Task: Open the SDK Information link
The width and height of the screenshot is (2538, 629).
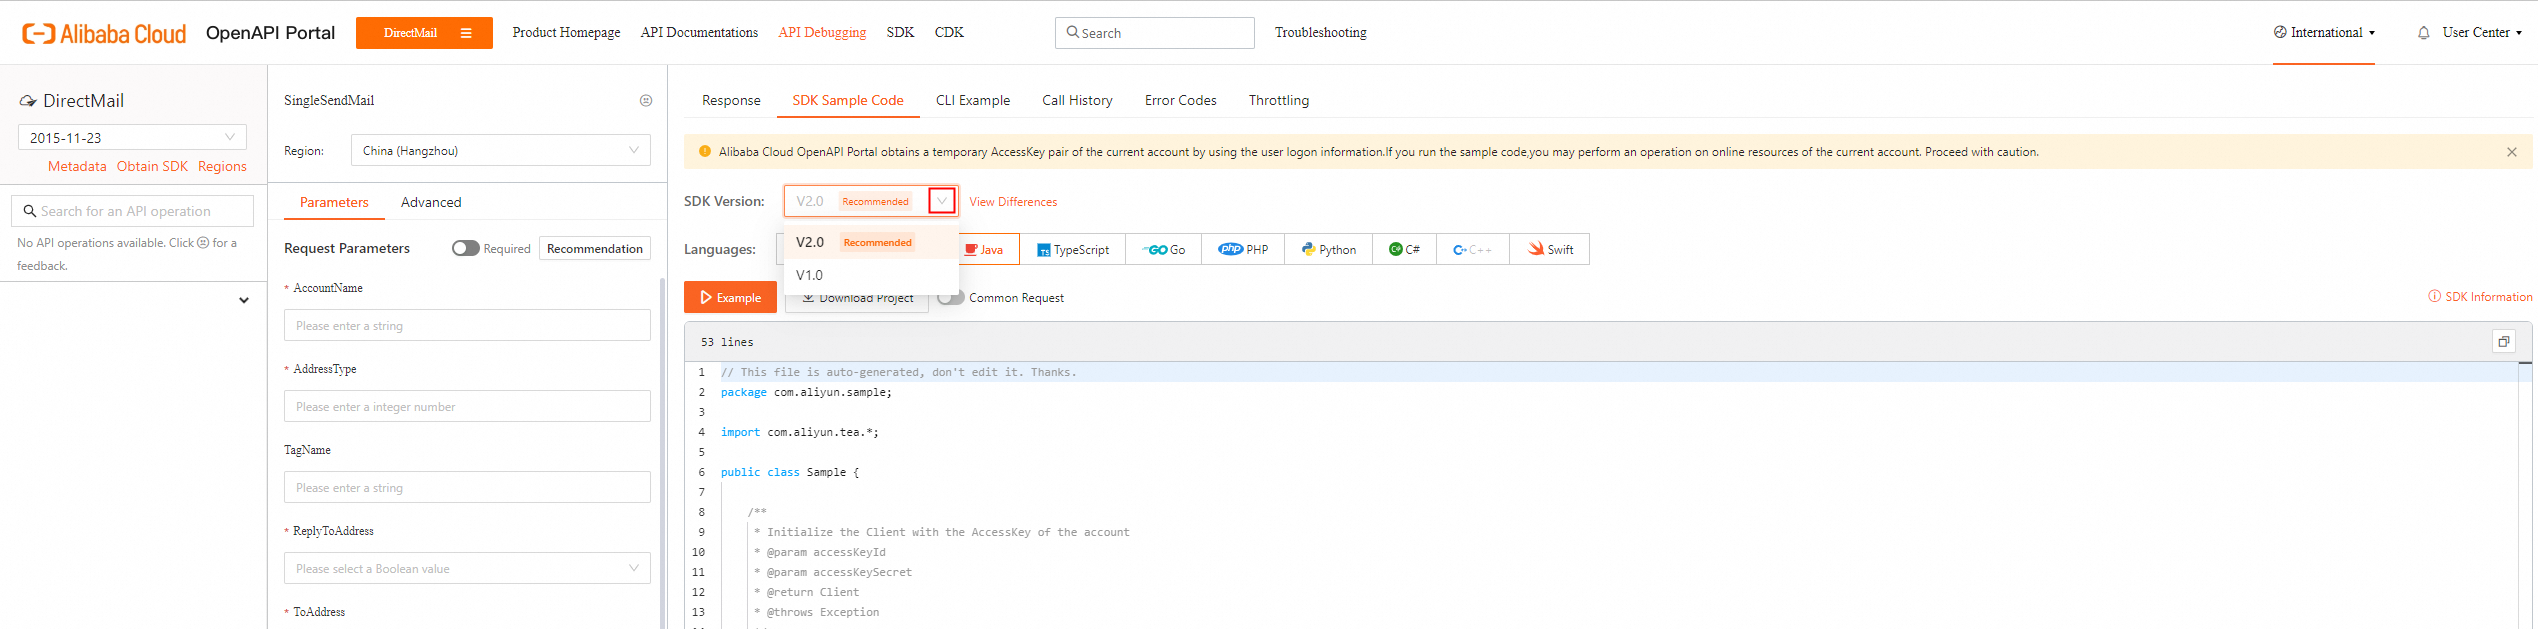Action: pyautogui.click(x=2480, y=297)
